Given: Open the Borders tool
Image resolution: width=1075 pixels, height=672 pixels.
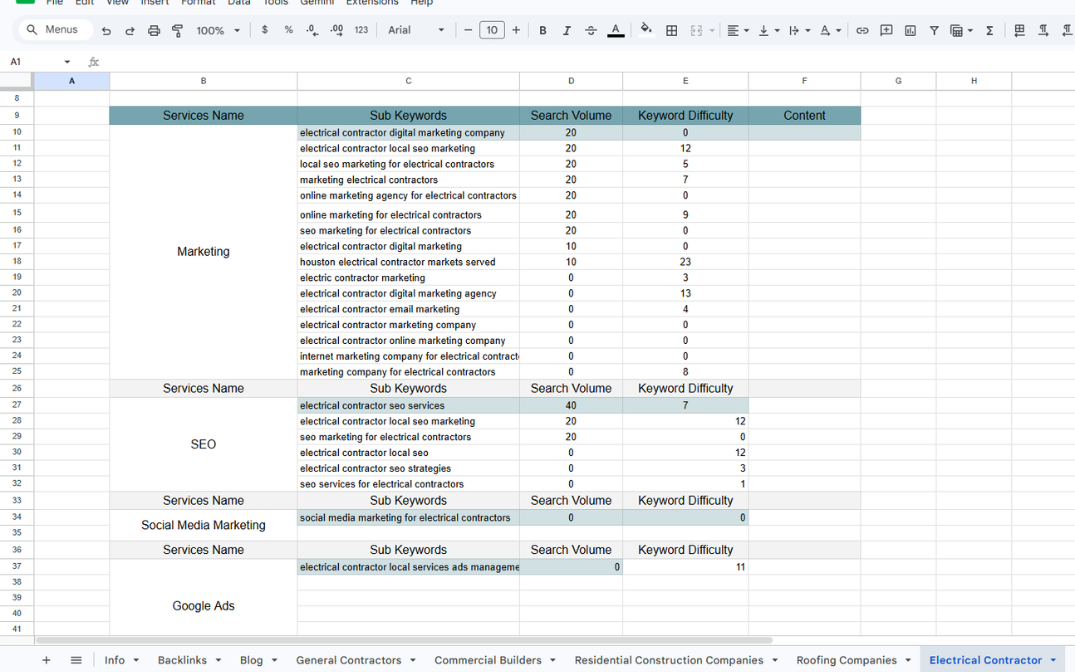Looking at the screenshot, I should point(672,31).
